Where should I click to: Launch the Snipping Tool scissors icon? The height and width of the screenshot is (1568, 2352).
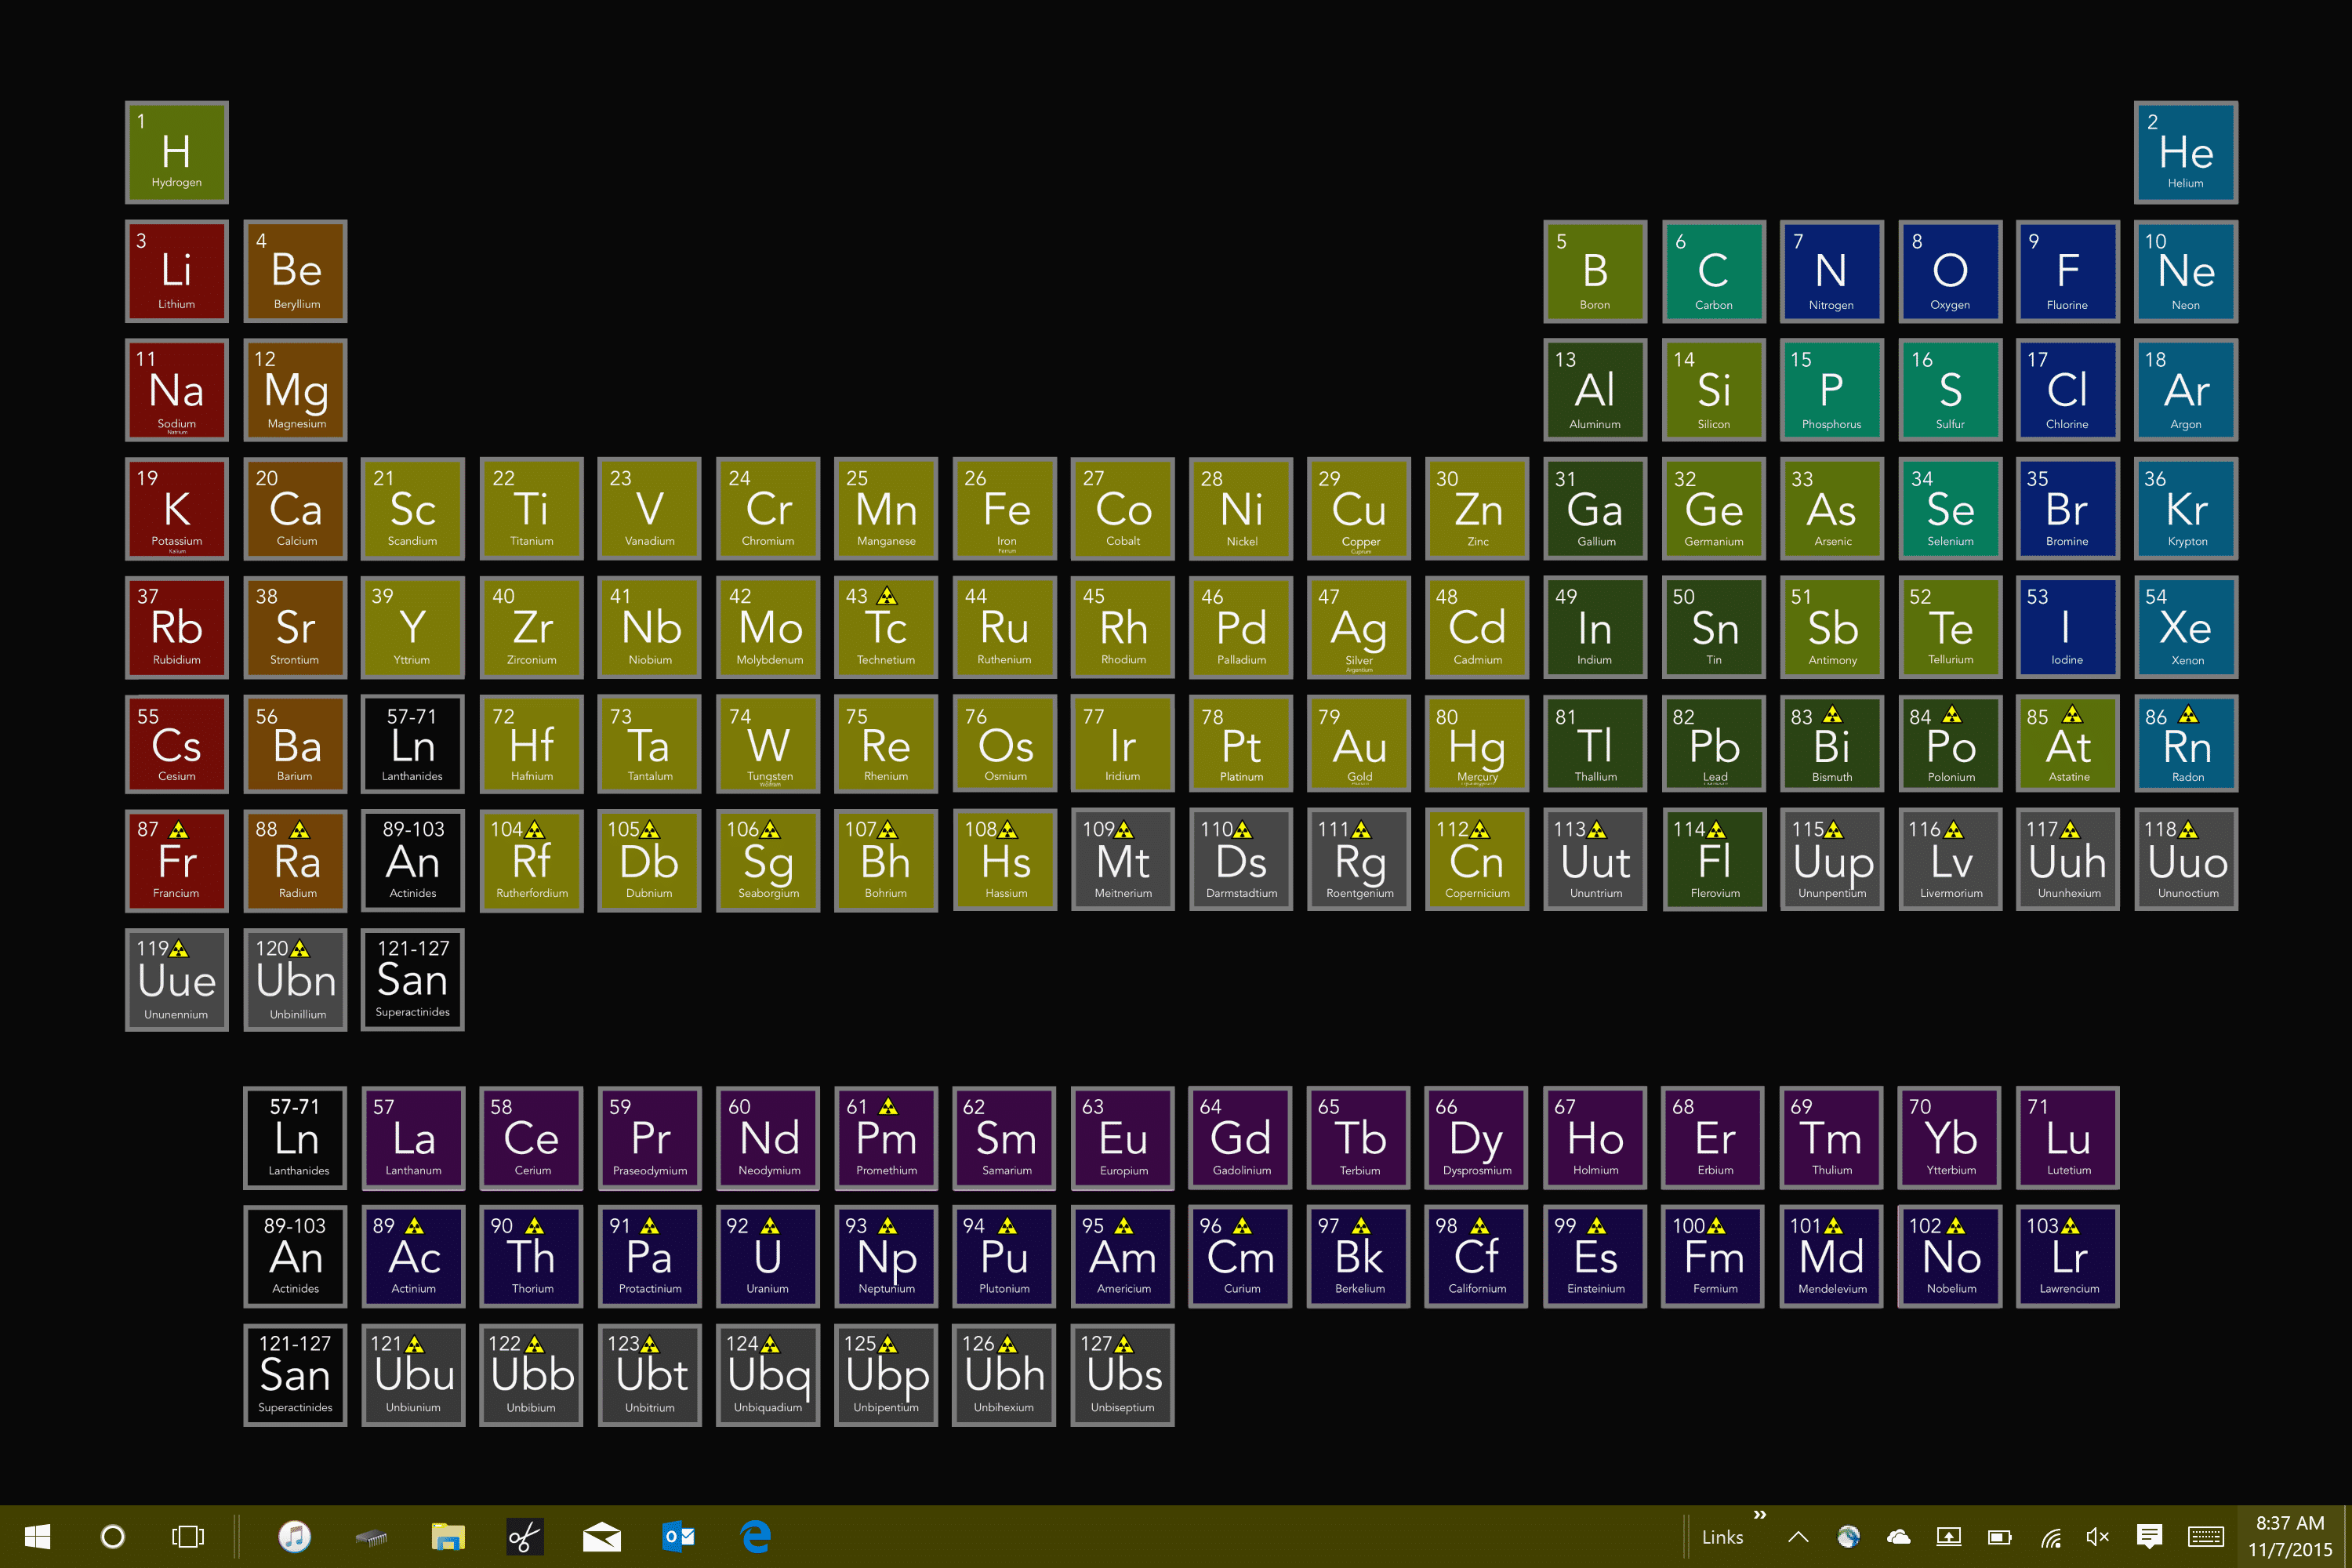525,1536
